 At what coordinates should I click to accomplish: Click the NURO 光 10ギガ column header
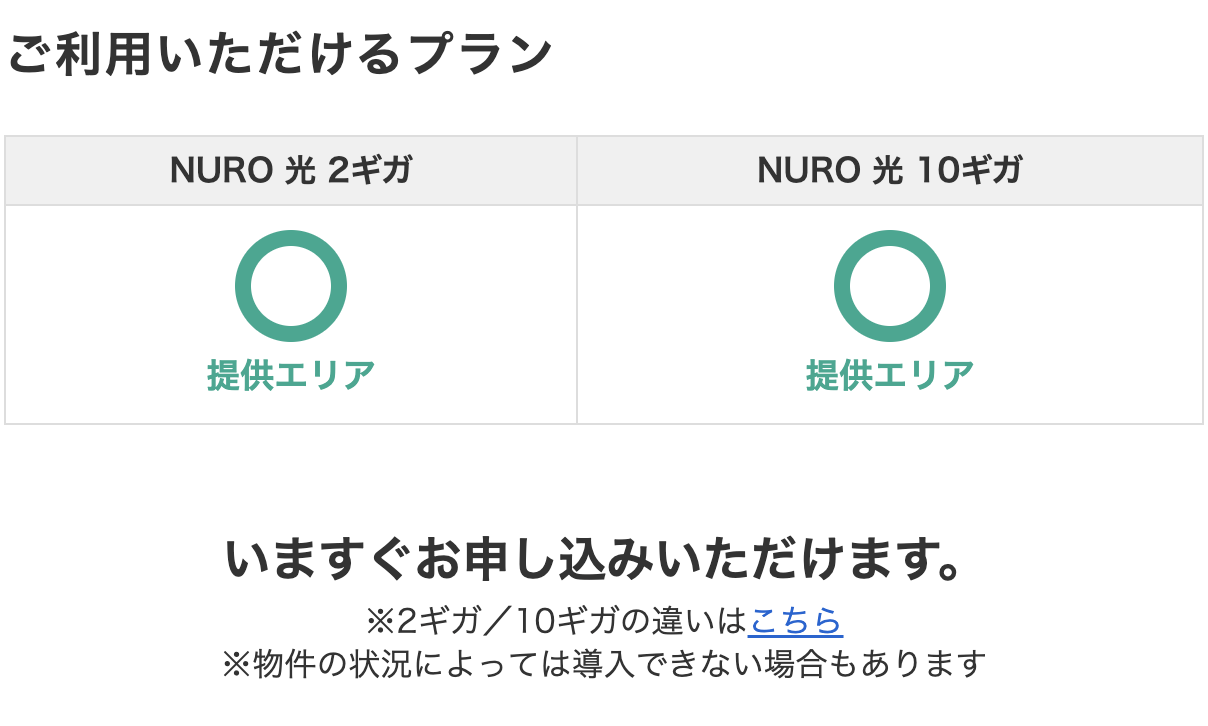[891, 170]
